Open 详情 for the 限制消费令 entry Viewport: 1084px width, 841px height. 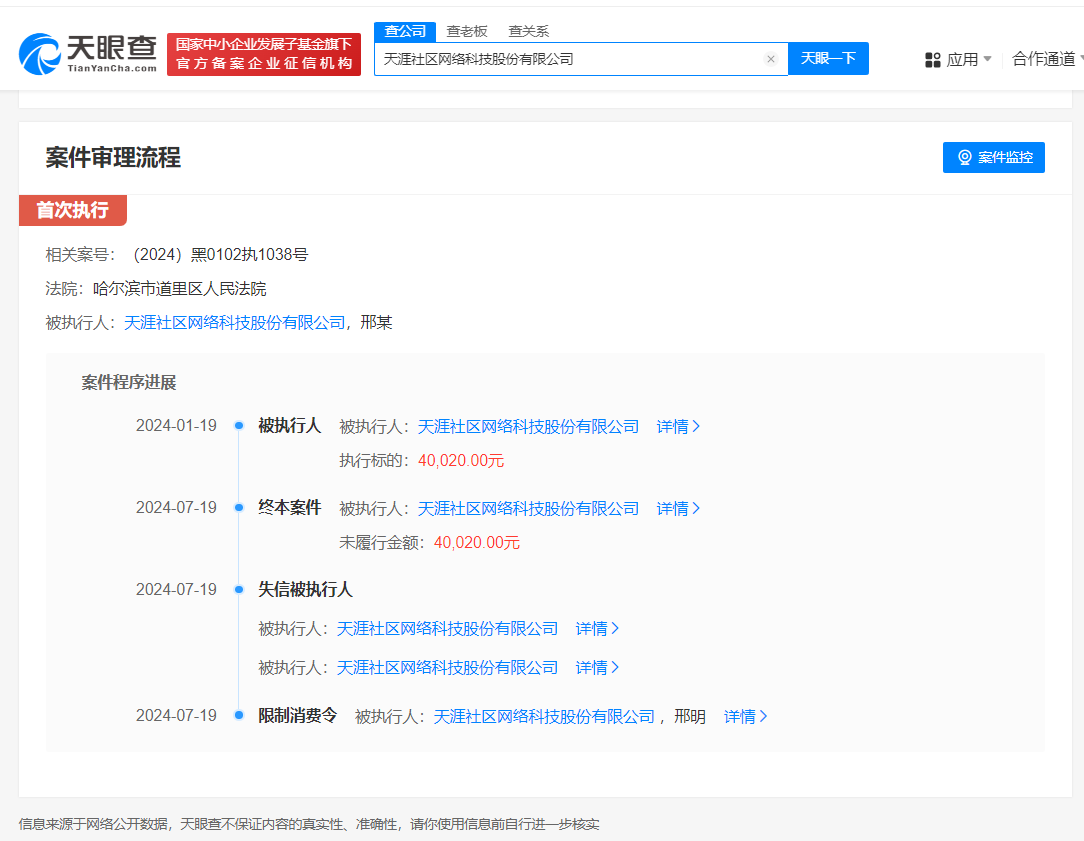745,716
